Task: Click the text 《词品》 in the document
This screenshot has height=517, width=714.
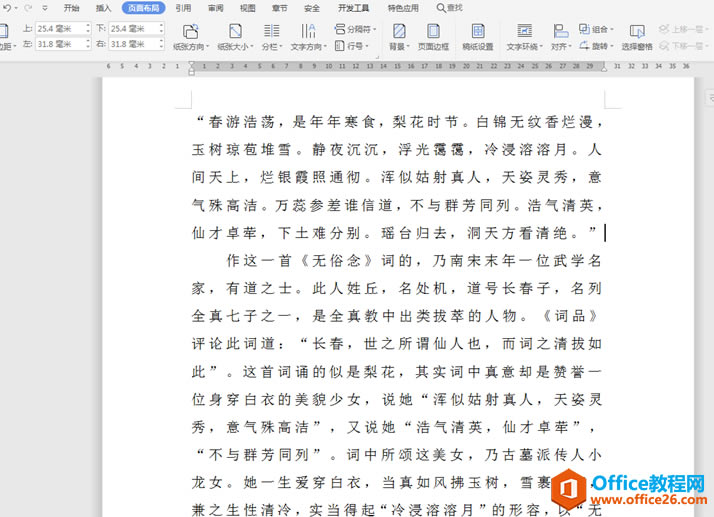Action: (570, 316)
